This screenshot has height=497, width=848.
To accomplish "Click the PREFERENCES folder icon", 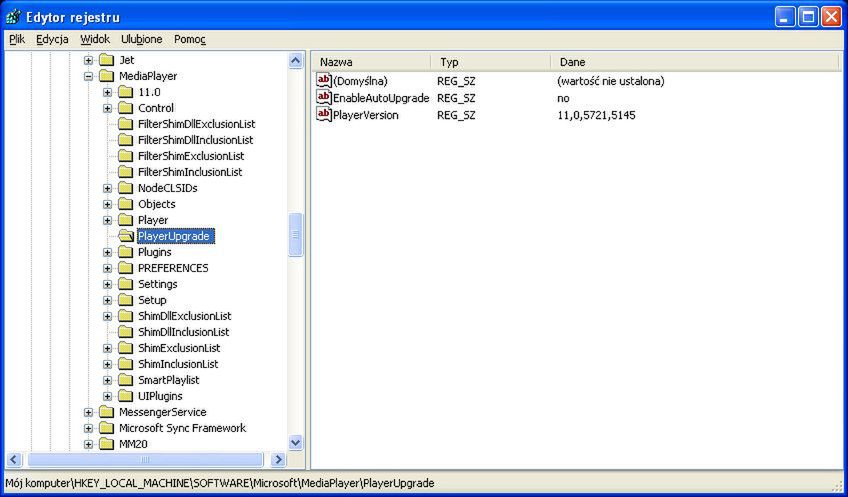I will pyautogui.click(x=125, y=268).
